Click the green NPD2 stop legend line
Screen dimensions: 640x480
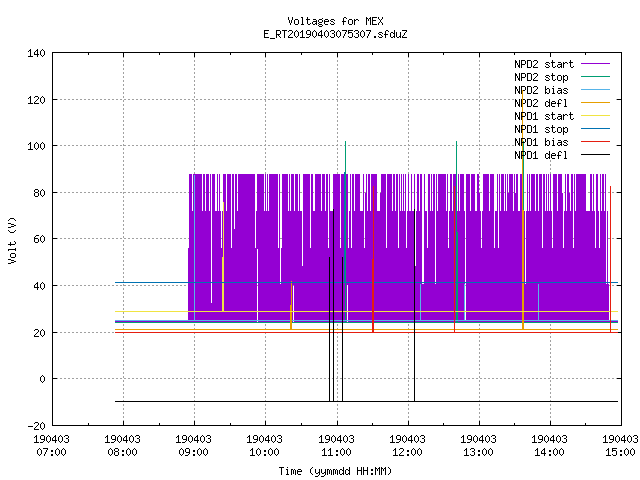(x=596, y=76)
